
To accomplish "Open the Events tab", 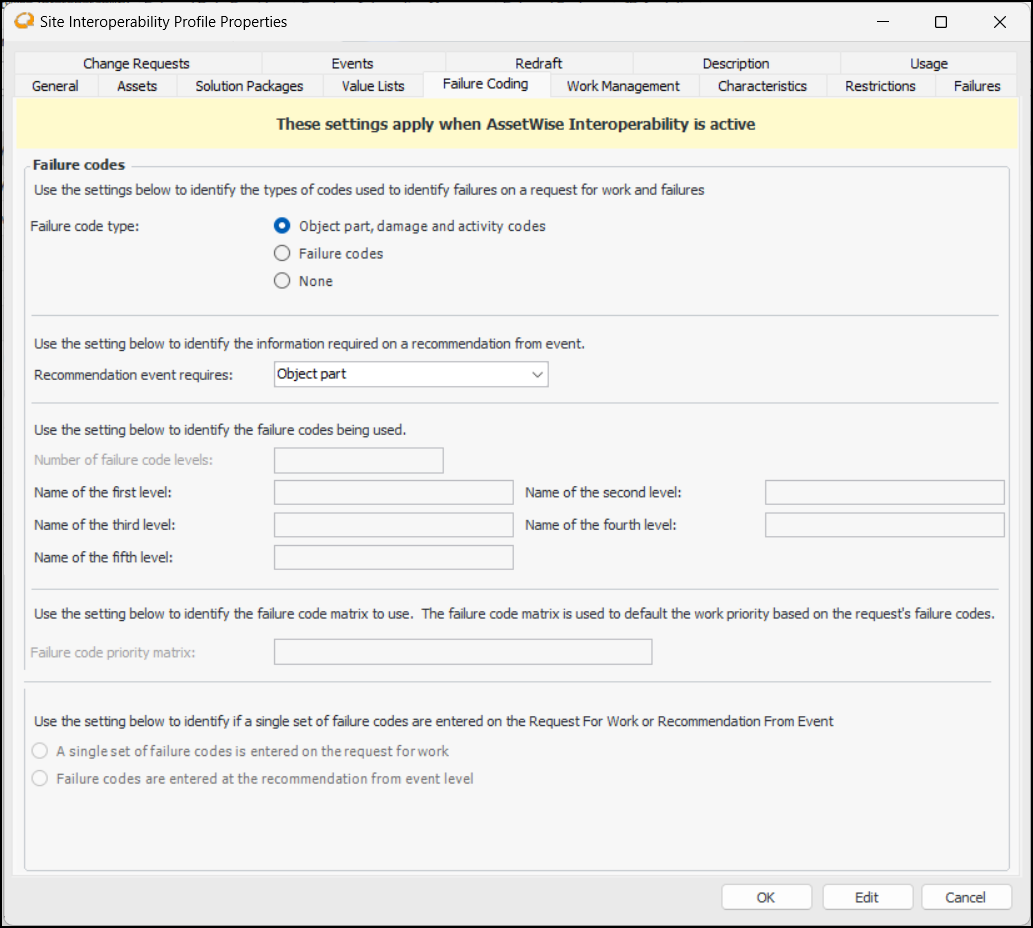I will click(x=352, y=64).
